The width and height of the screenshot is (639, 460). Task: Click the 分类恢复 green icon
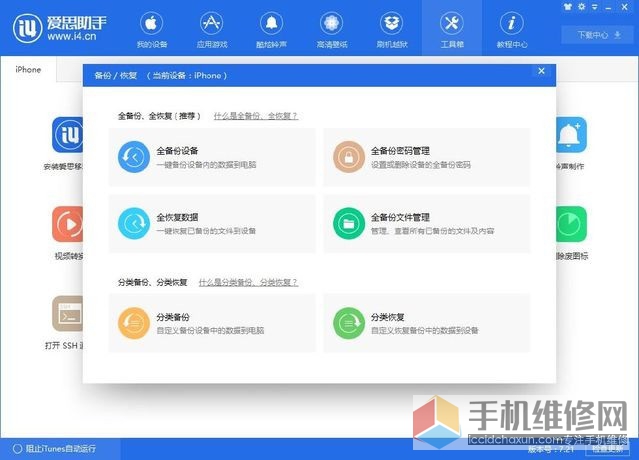point(349,323)
